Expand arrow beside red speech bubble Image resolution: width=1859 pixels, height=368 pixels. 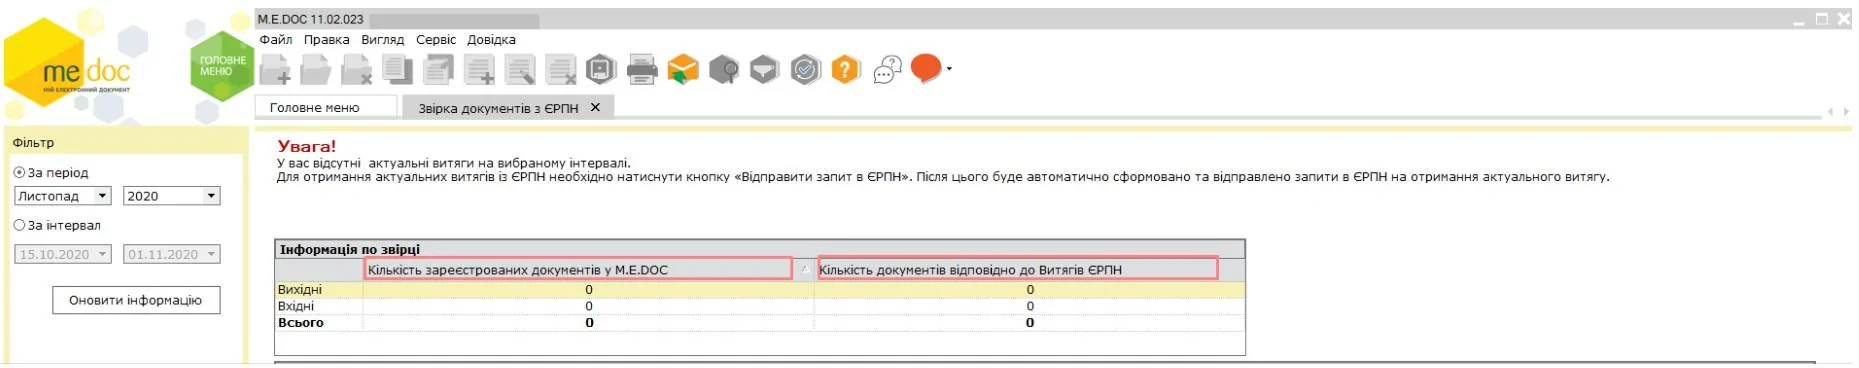tap(949, 69)
